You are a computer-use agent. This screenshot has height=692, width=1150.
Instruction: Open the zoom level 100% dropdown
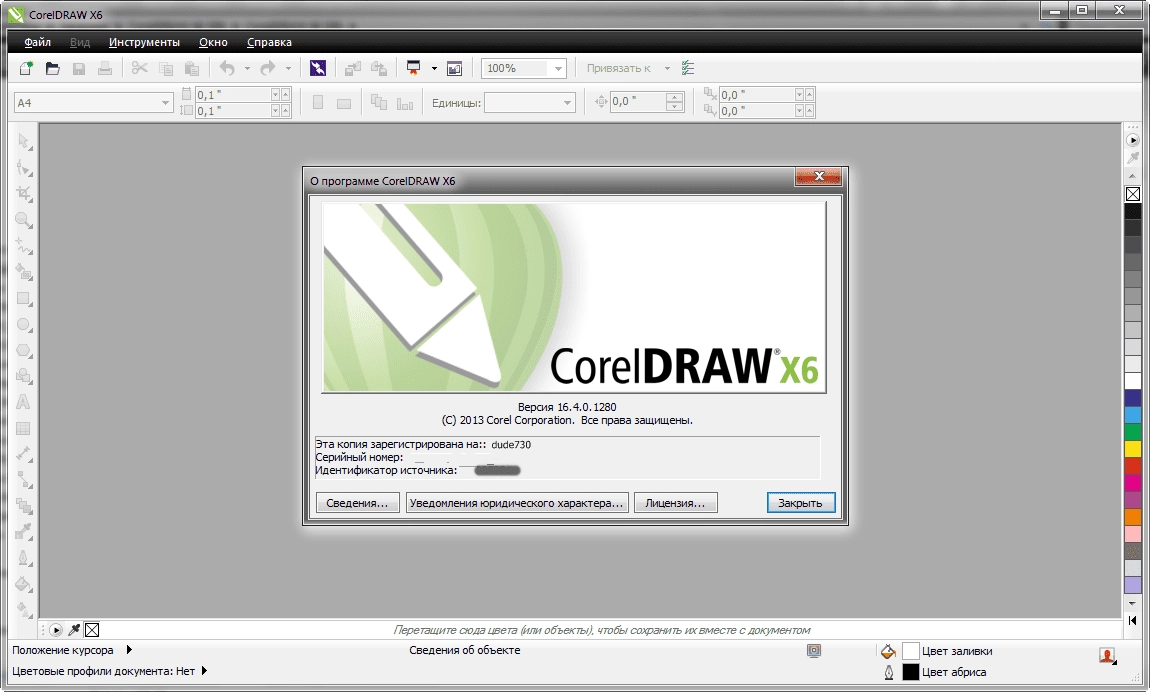click(558, 68)
